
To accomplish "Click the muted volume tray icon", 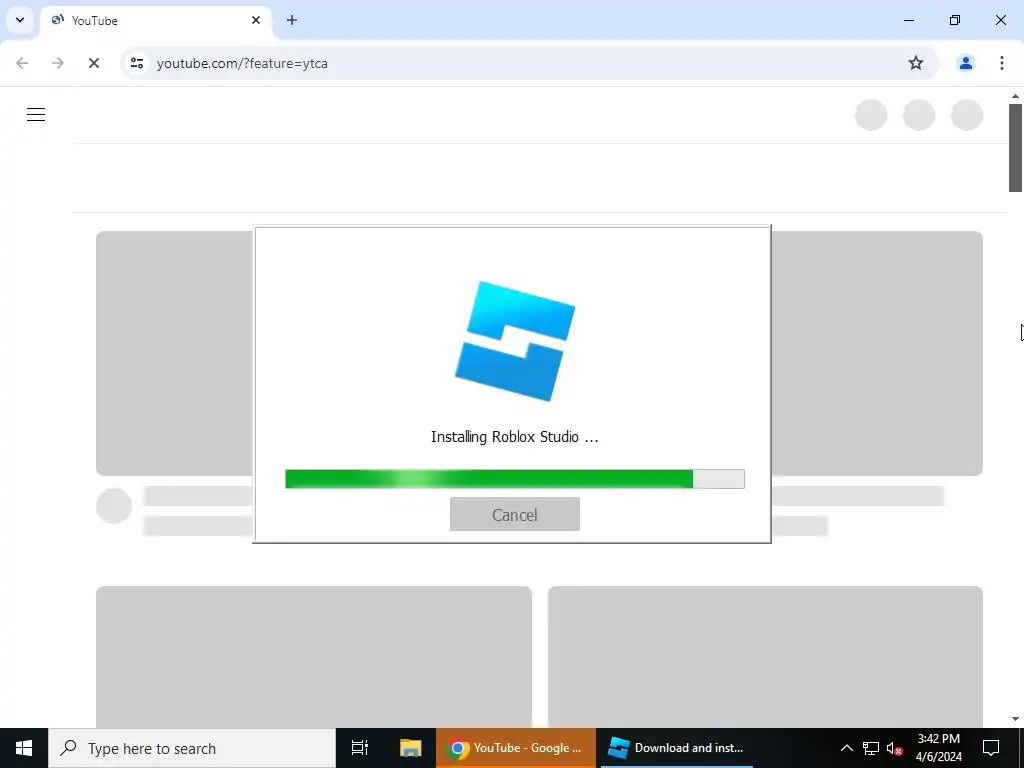I will 895,748.
